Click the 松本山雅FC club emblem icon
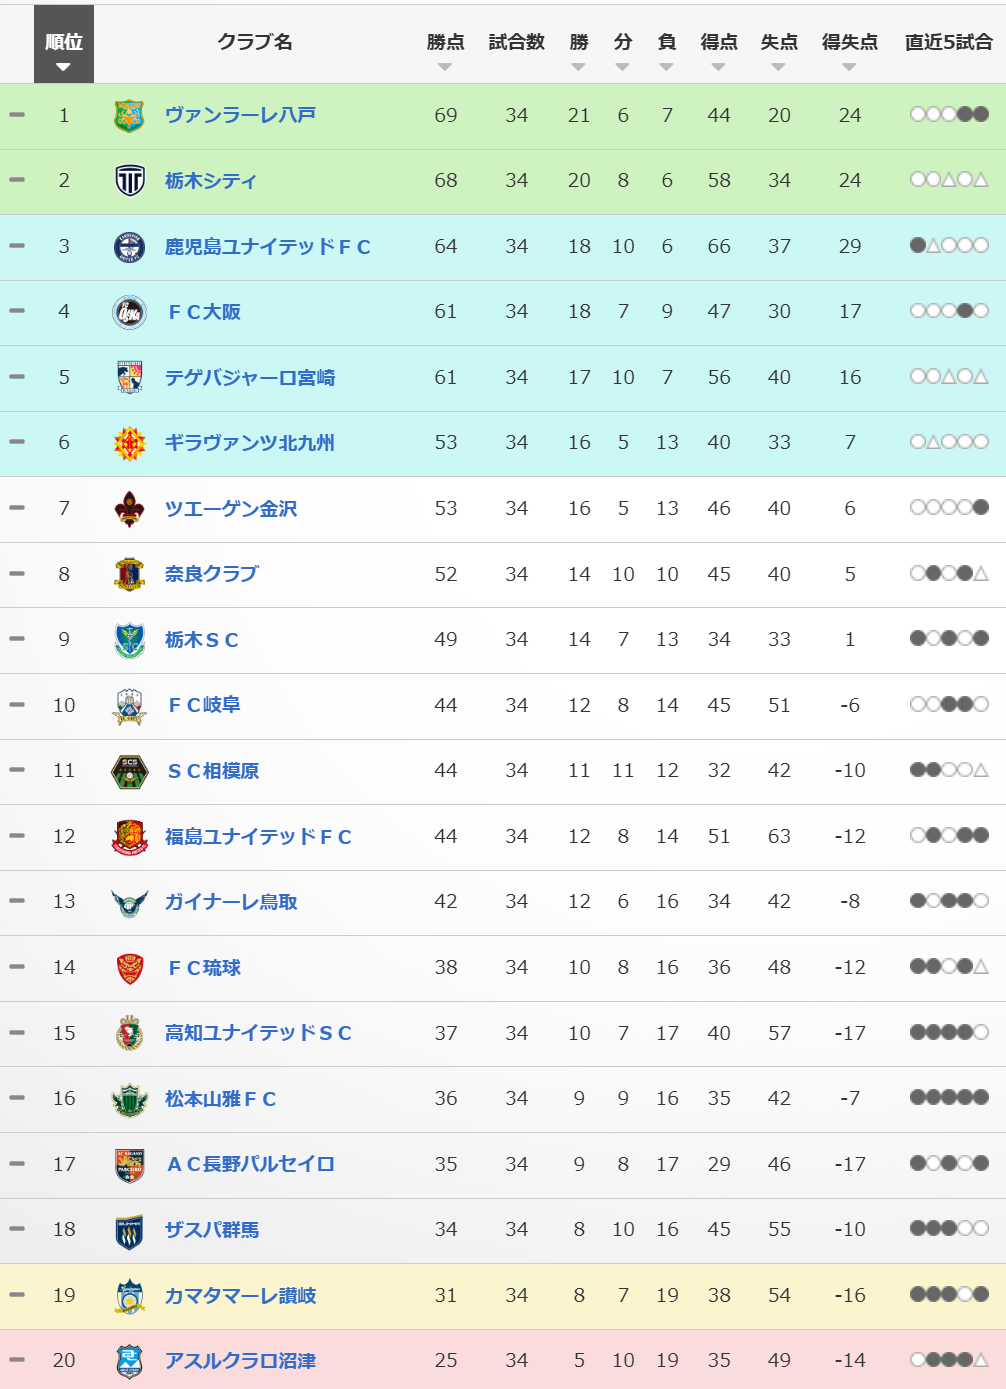 click(129, 1099)
